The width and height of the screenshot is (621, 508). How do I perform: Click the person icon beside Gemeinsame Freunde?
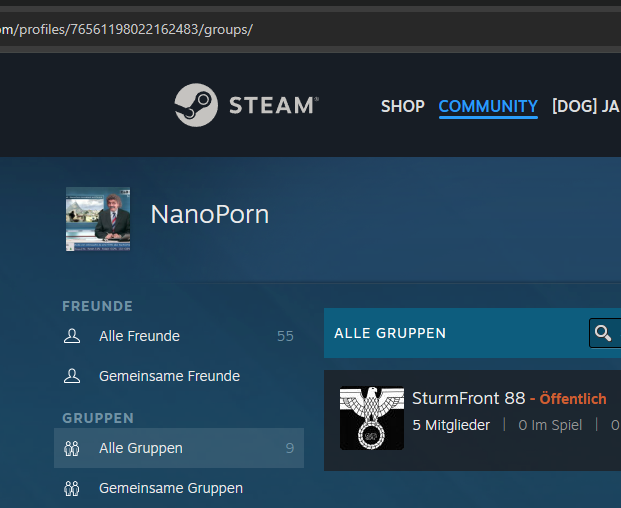(x=71, y=376)
